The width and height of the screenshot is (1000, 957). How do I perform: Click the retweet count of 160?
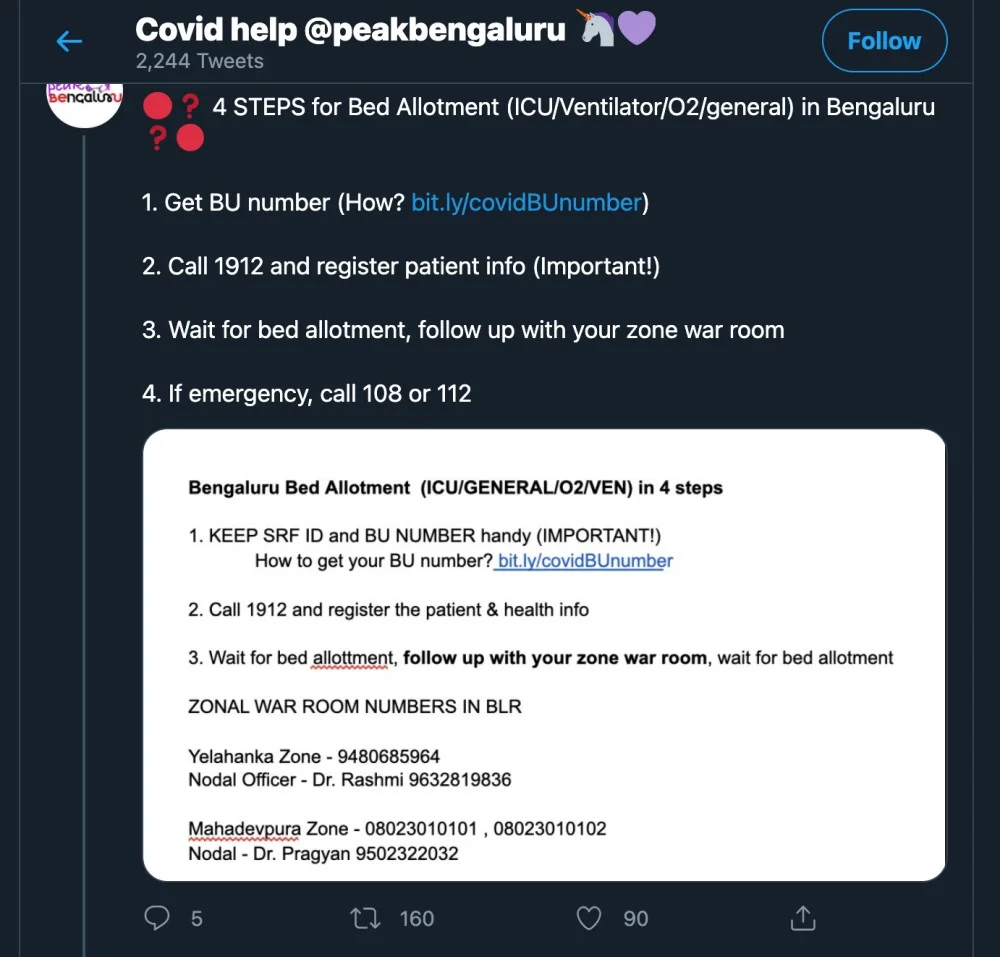[x=417, y=918]
